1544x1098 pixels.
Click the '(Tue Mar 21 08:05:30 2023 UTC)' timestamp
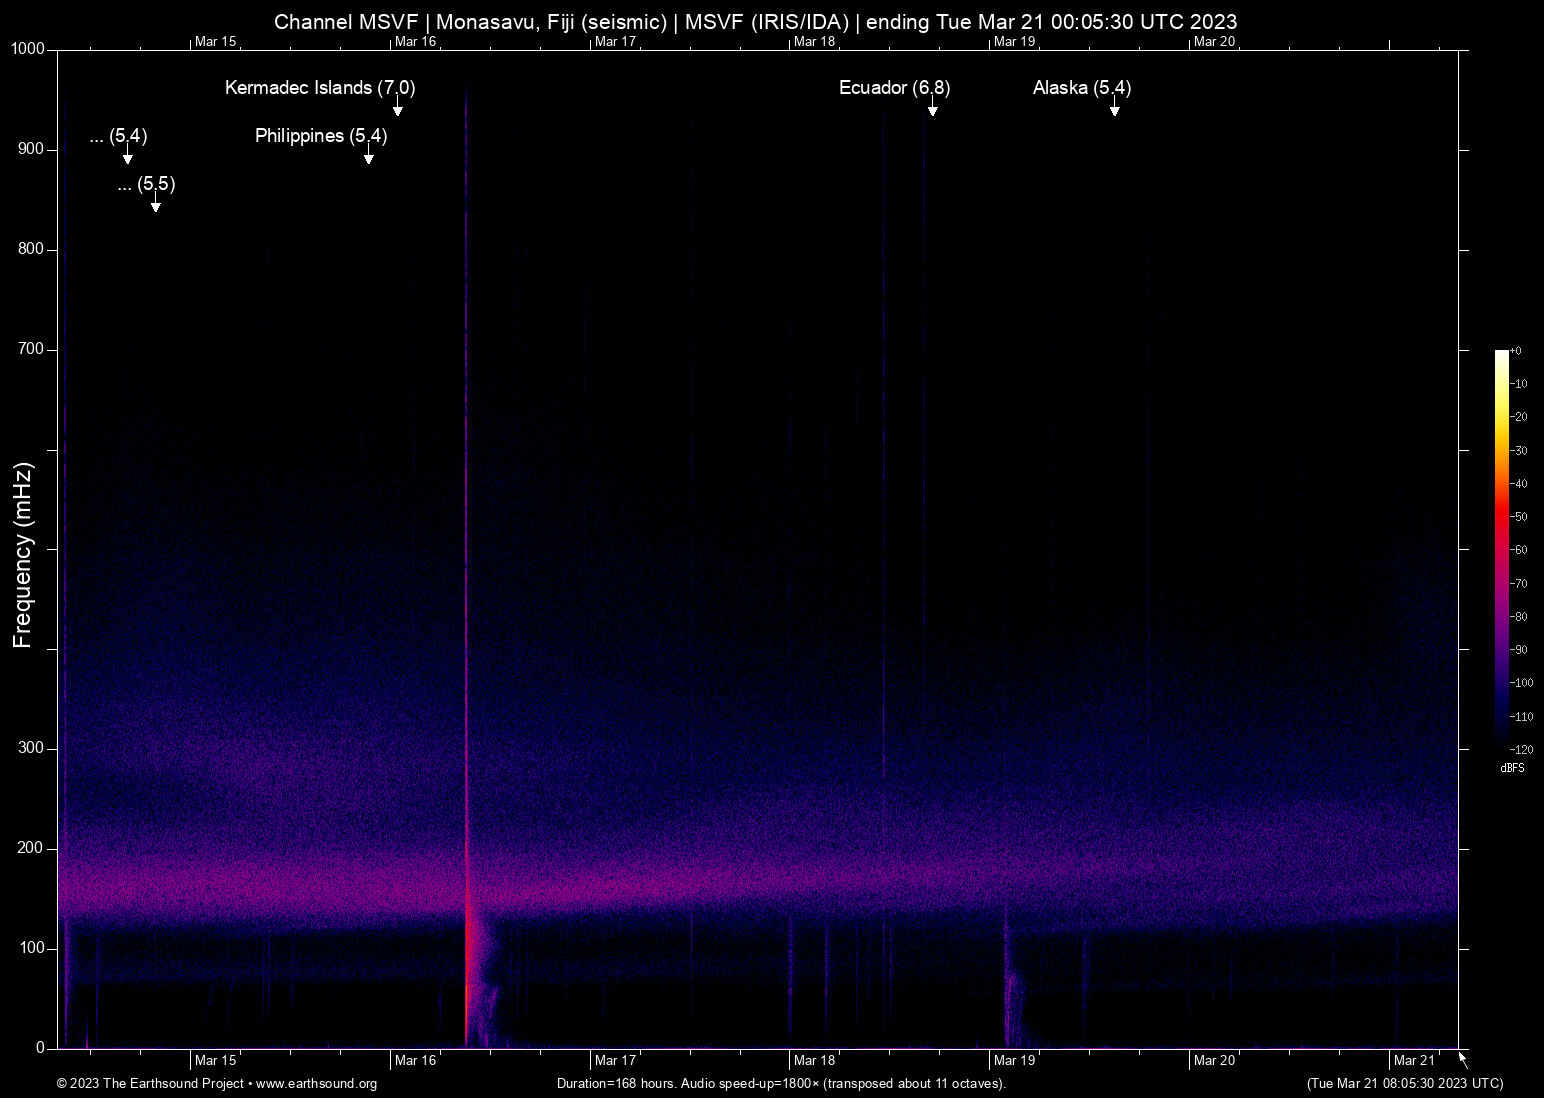coord(1405,1084)
